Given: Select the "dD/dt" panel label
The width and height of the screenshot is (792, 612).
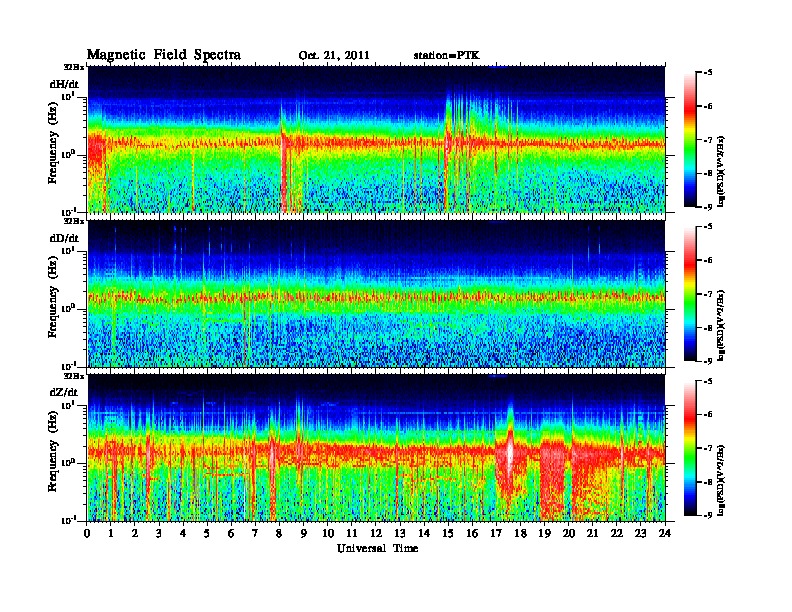Looking at the screenshot, I should (x=64, y=238).
